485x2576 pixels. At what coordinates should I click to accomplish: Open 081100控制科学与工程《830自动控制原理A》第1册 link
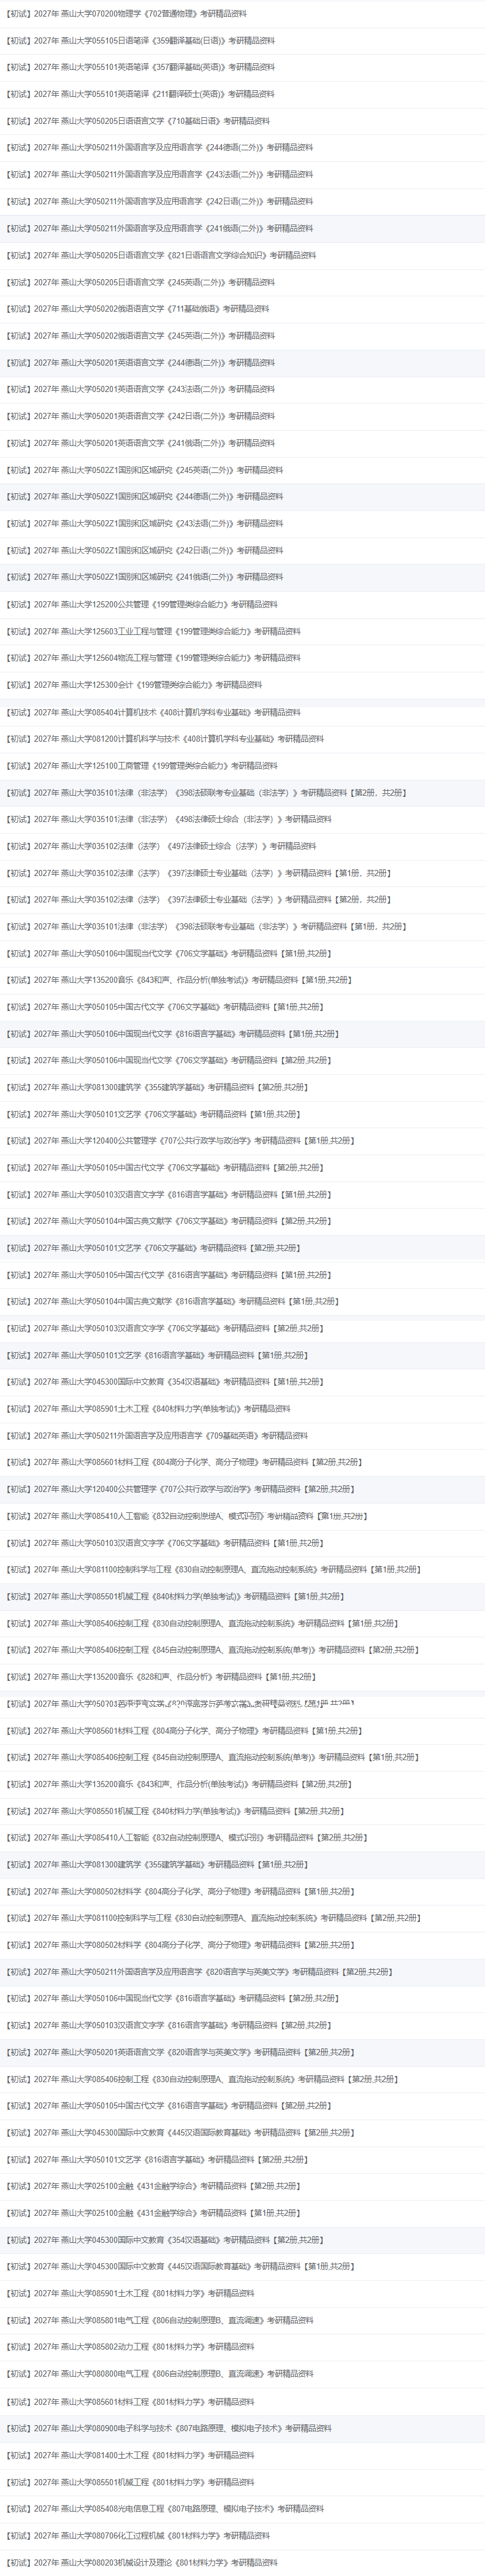214,1569
